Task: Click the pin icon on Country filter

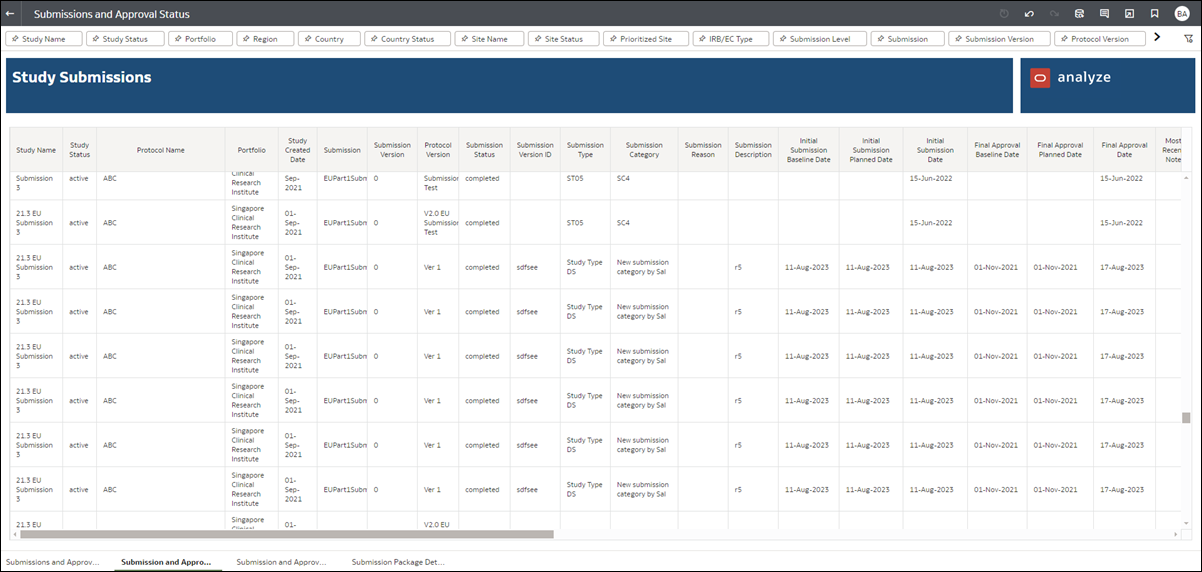Action: coord(308,39)
